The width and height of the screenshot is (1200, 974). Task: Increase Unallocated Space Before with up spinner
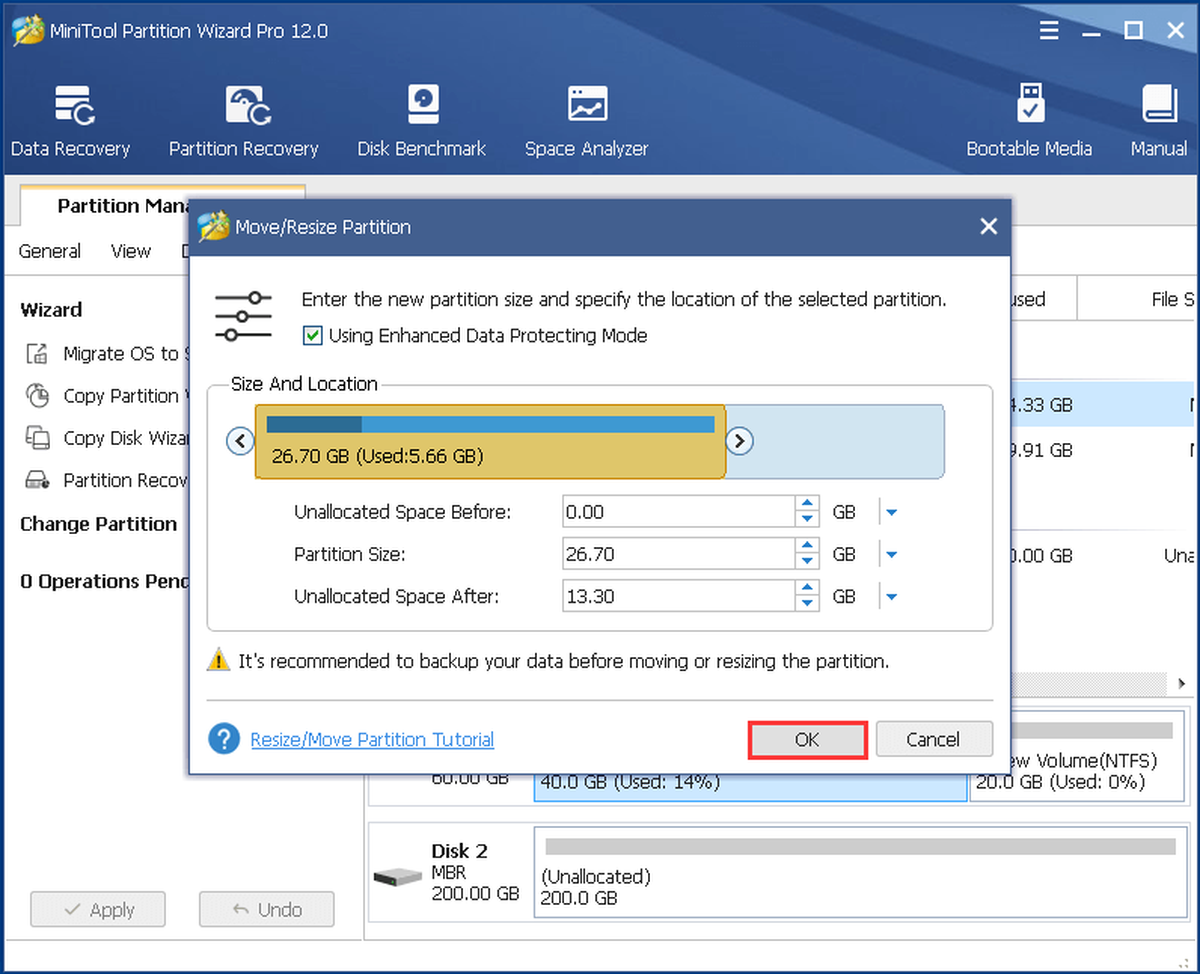(x=807, y=504)
